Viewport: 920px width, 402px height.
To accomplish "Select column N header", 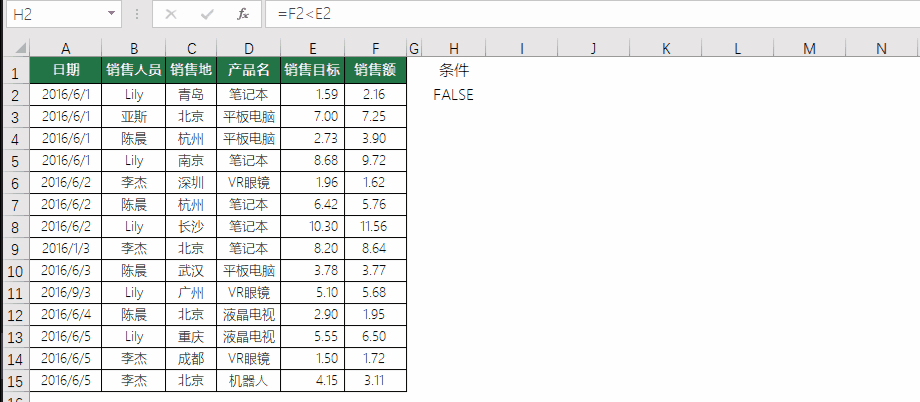I will click(x=881, y=49).
